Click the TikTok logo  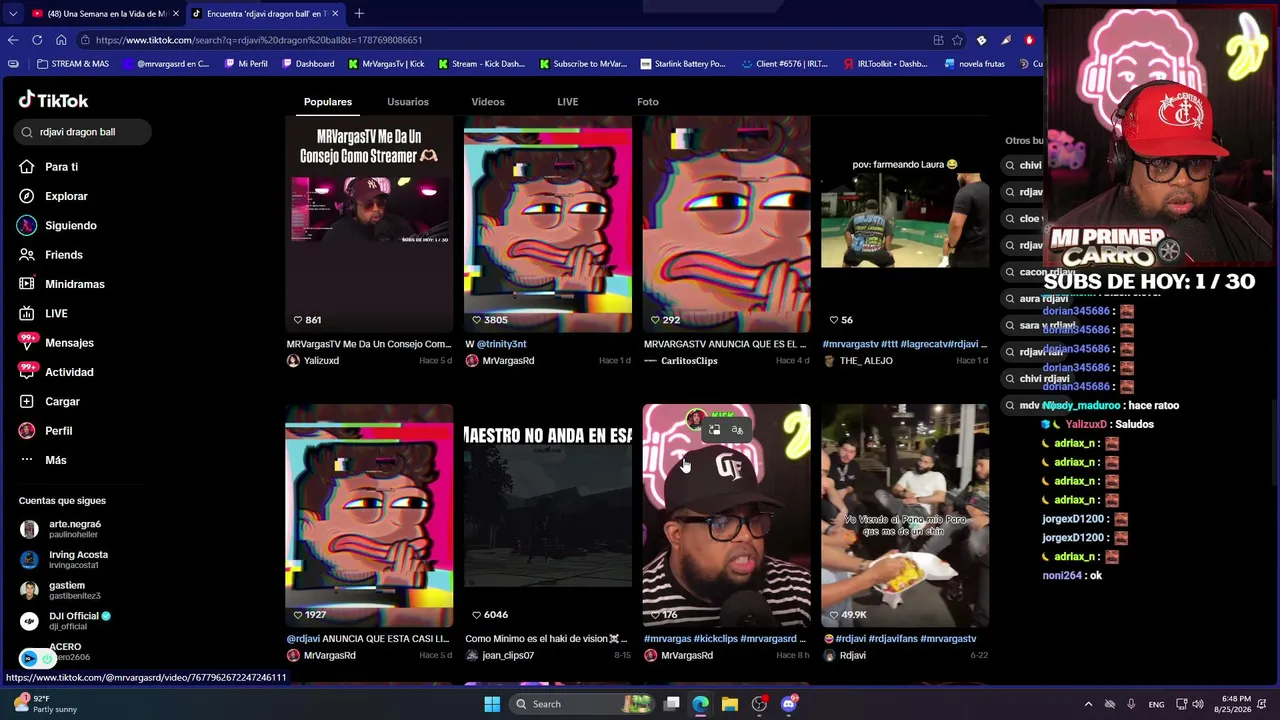coord(53,100)
